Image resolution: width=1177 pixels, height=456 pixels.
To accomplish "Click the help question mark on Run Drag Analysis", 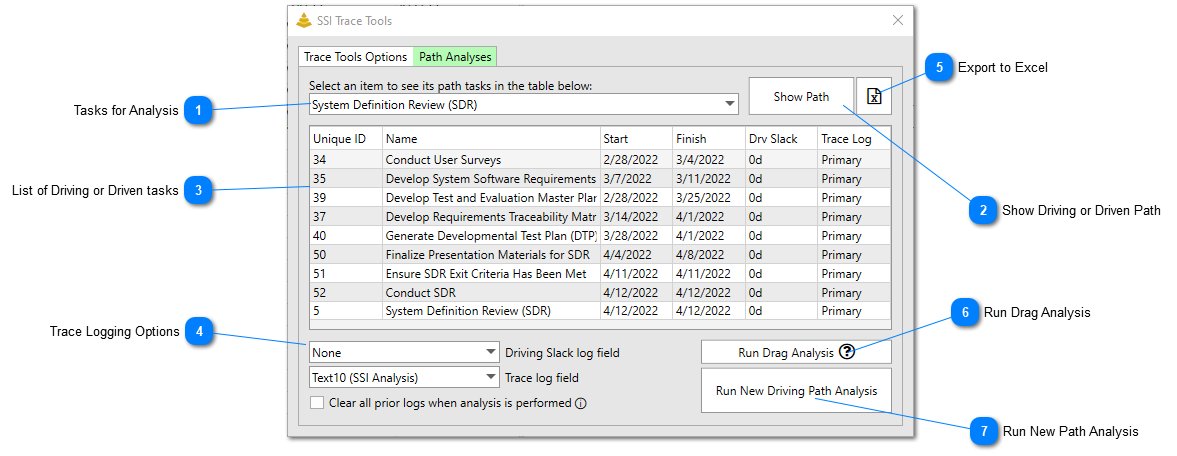I will tap(847, 352).
